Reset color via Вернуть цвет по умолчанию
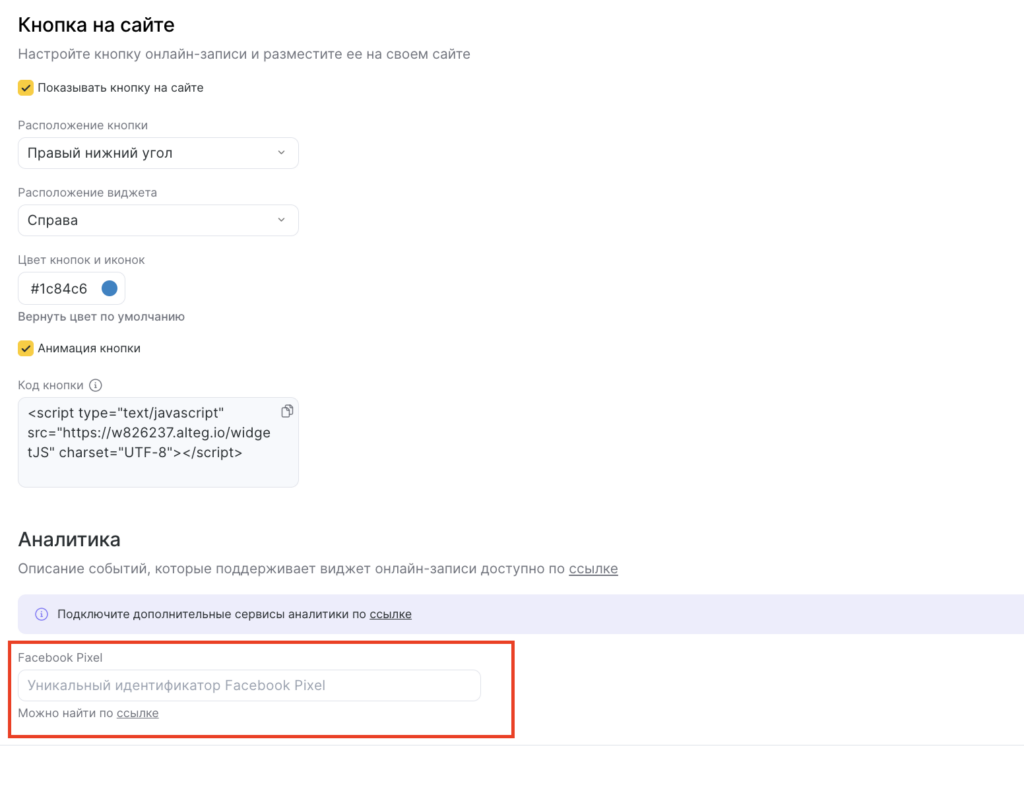The height and width of the screenshot is (793, 1024). tap(101, 317)
